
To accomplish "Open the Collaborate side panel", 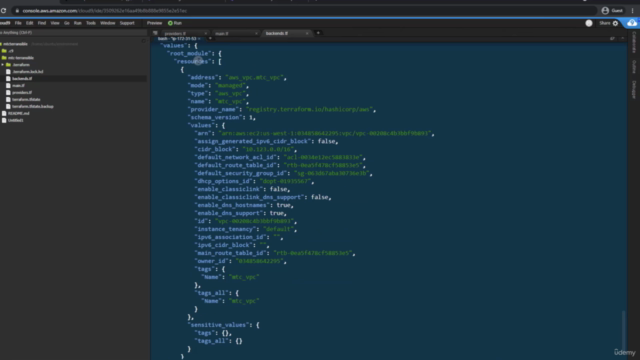I will coord(634,42).
